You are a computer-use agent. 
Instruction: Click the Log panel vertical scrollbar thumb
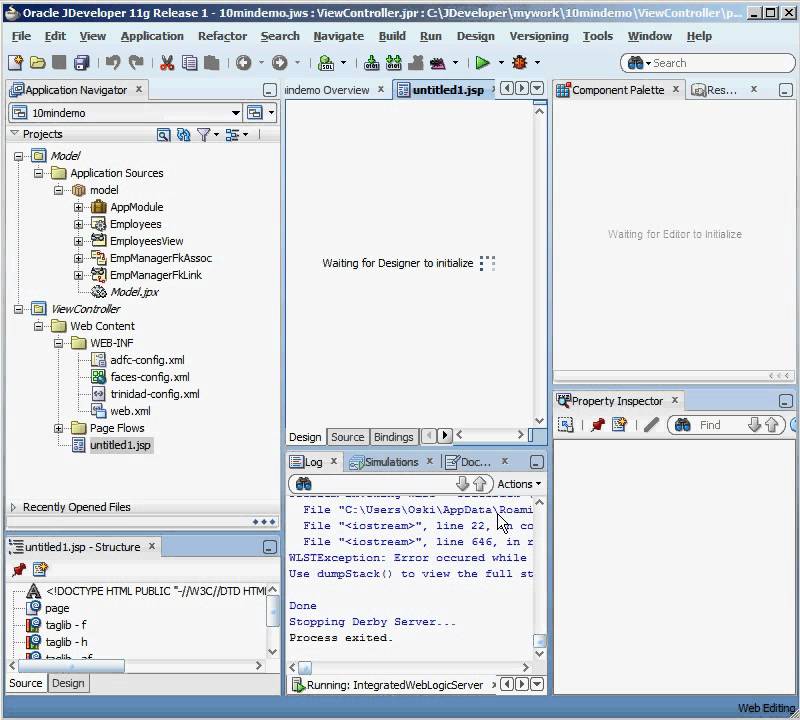point(539,640)
